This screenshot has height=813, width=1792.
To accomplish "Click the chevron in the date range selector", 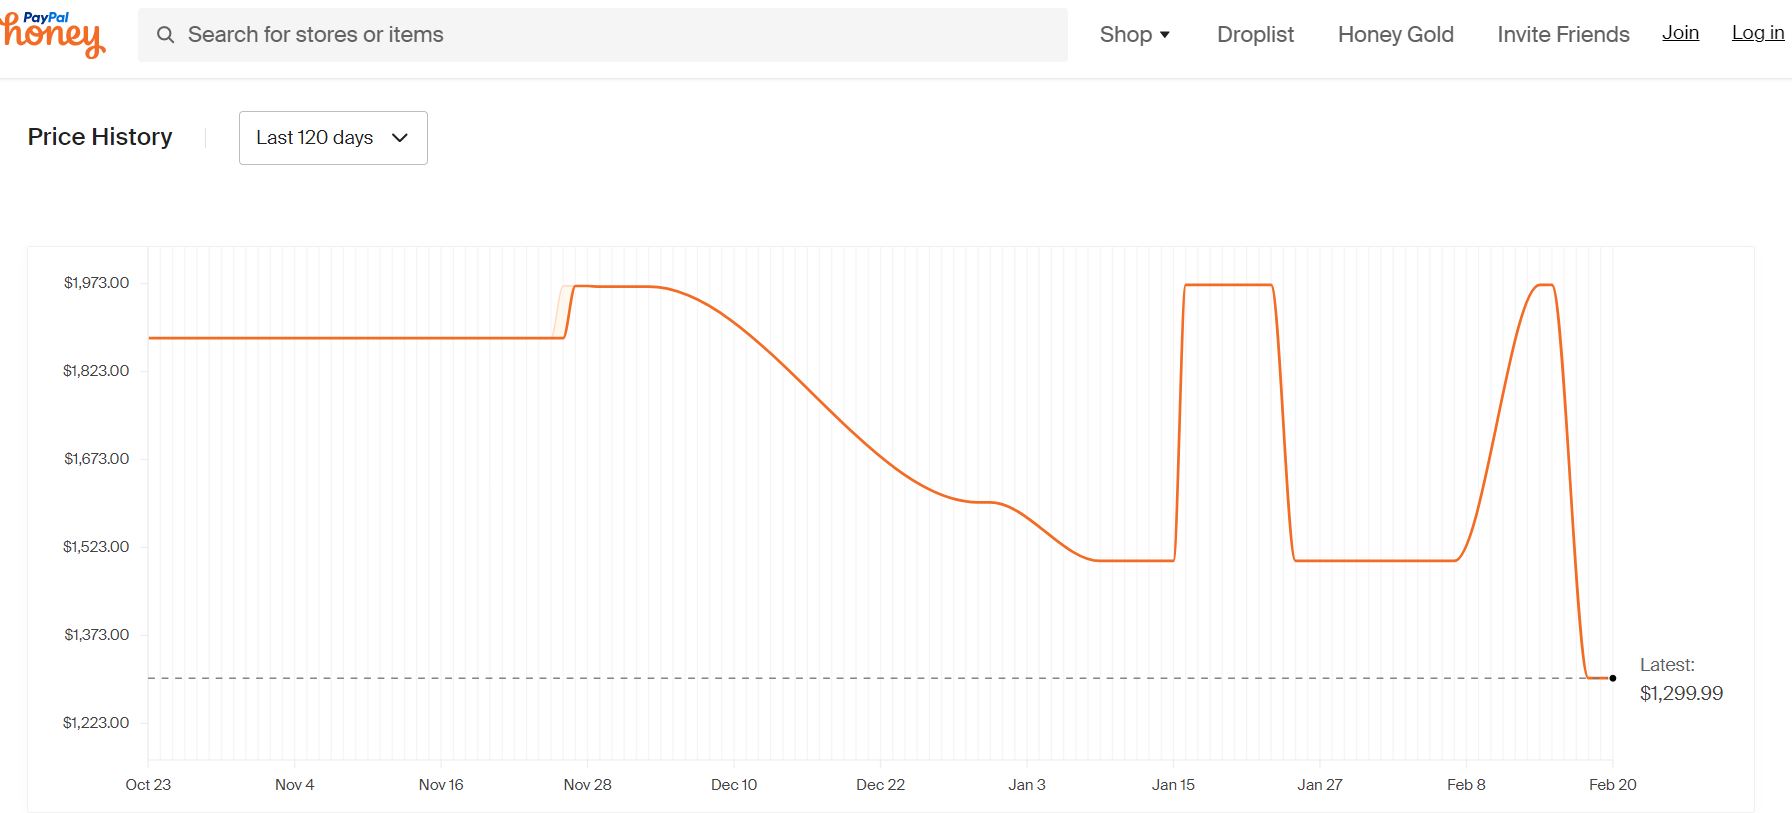I will point(400,138).
